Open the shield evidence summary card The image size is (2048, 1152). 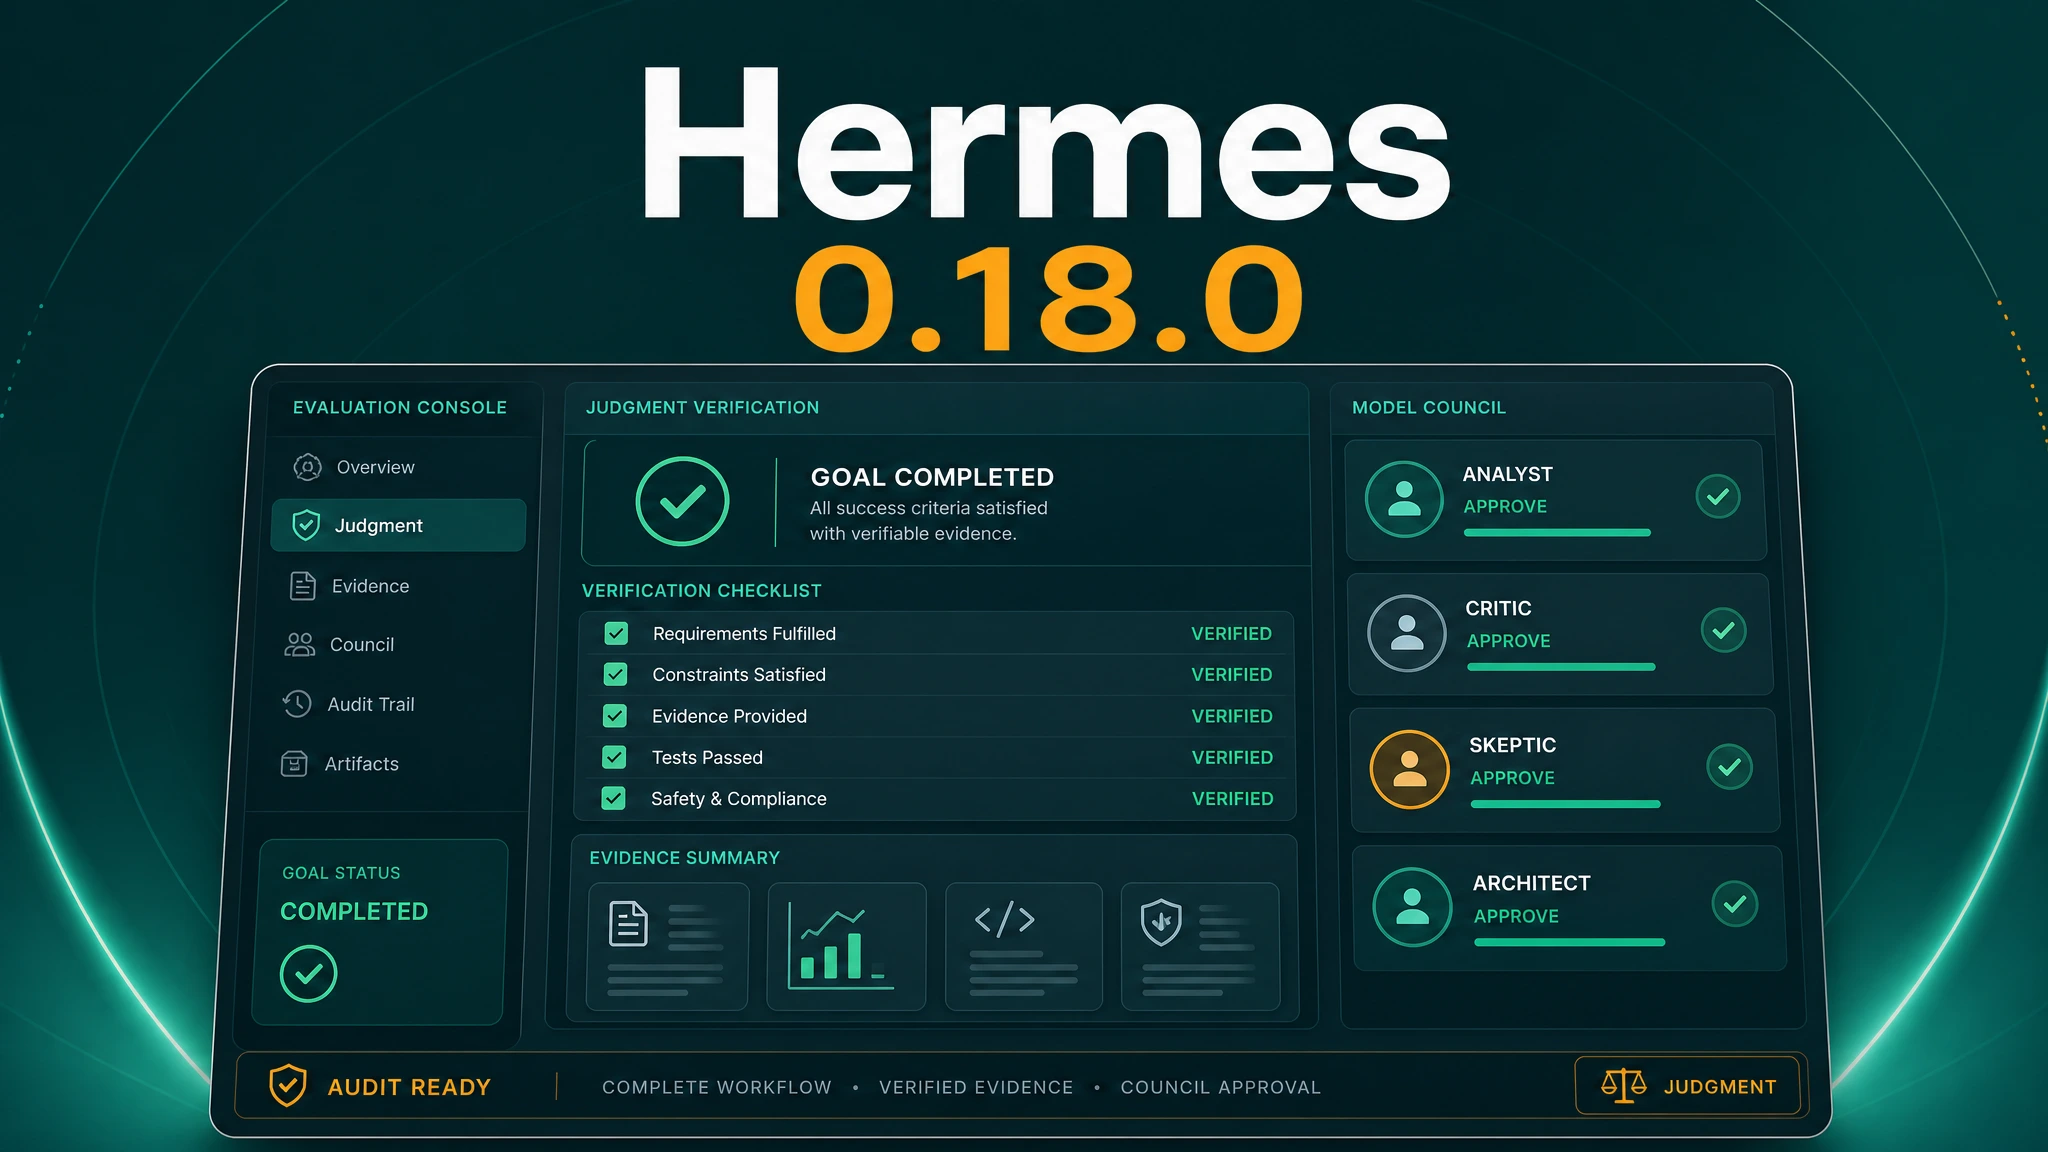click(x=1201, y=946)
